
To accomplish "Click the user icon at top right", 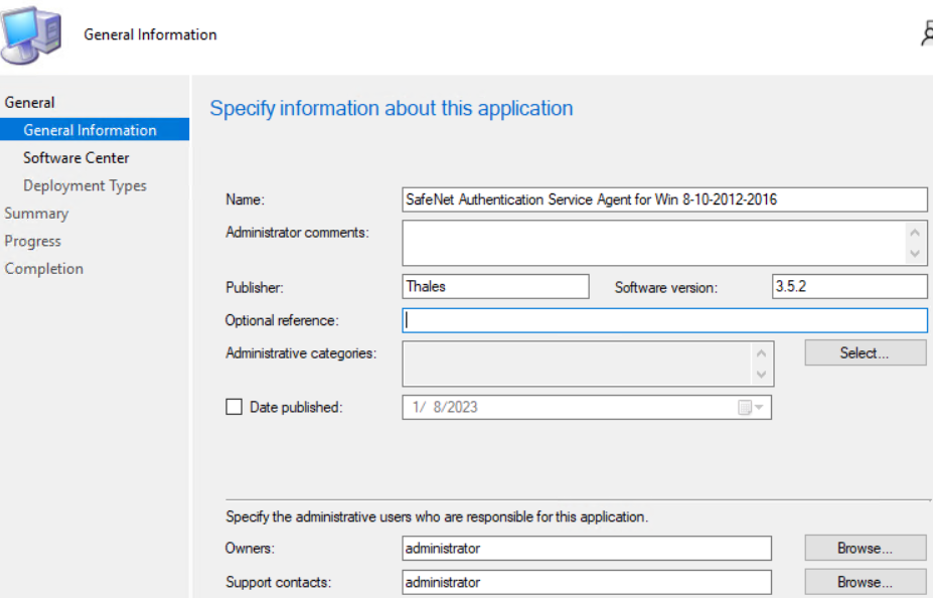I will (x=926, y=34).
